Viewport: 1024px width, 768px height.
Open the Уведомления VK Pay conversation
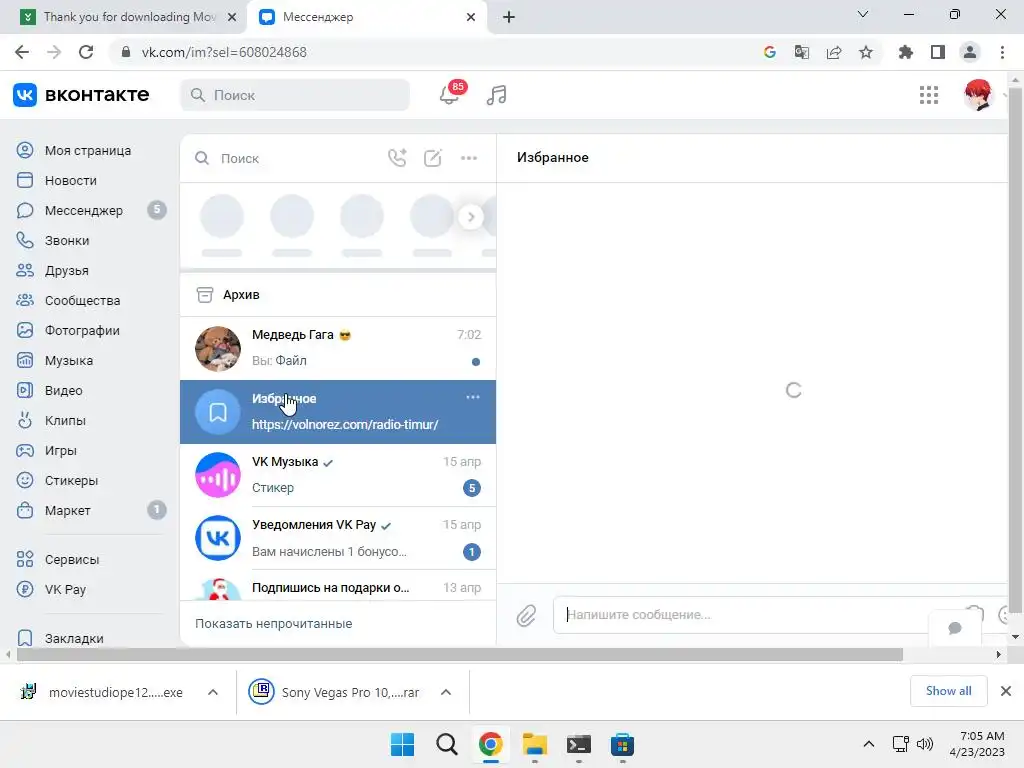tap(338, 538)
